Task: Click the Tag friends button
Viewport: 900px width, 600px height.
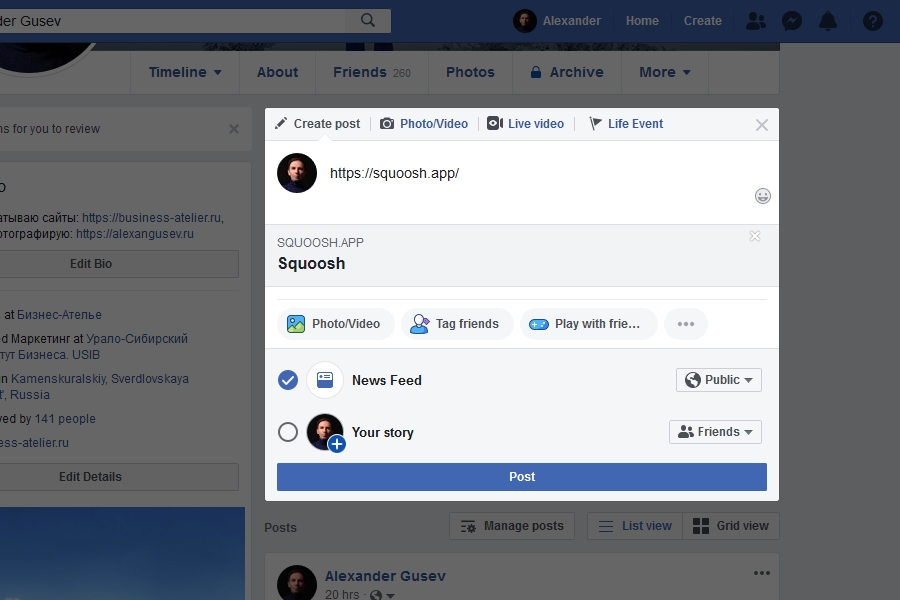Action: point(457,324)
